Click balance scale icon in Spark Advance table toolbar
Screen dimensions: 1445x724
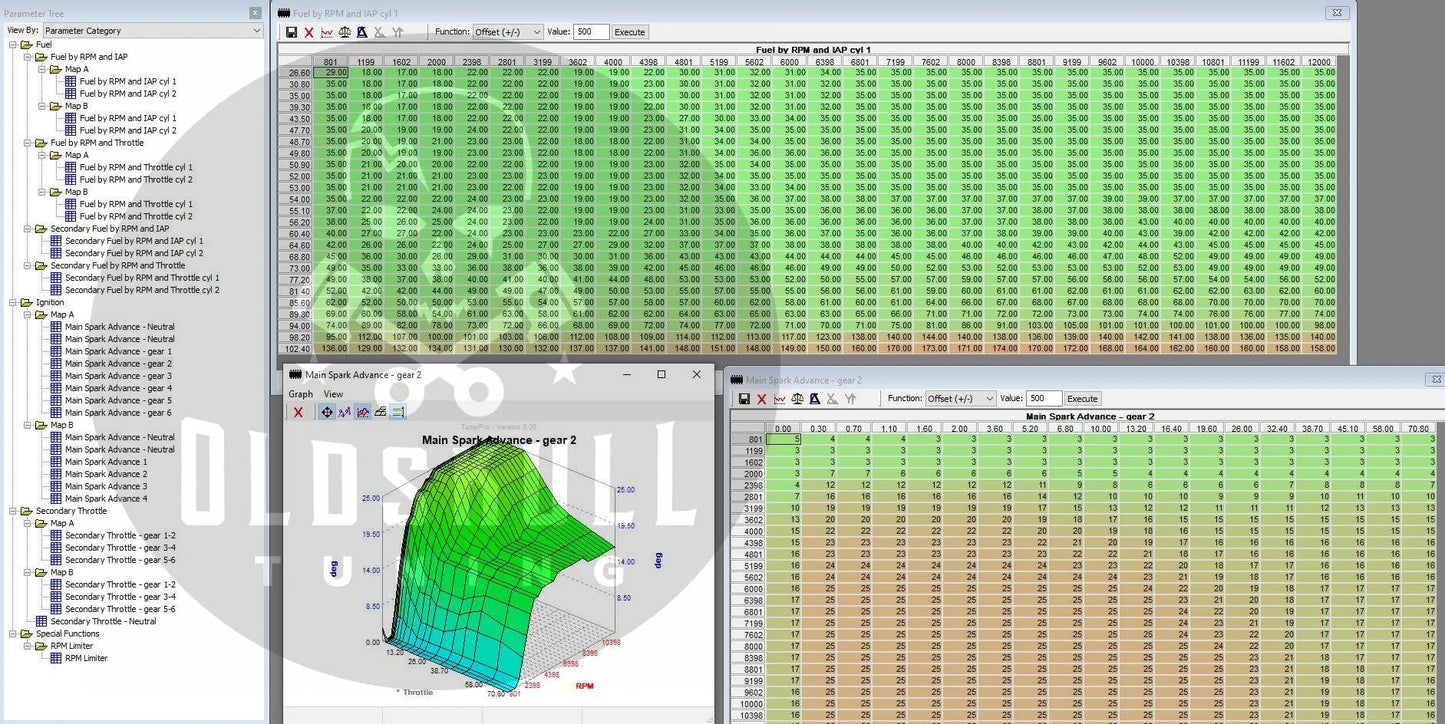[797, 399]
